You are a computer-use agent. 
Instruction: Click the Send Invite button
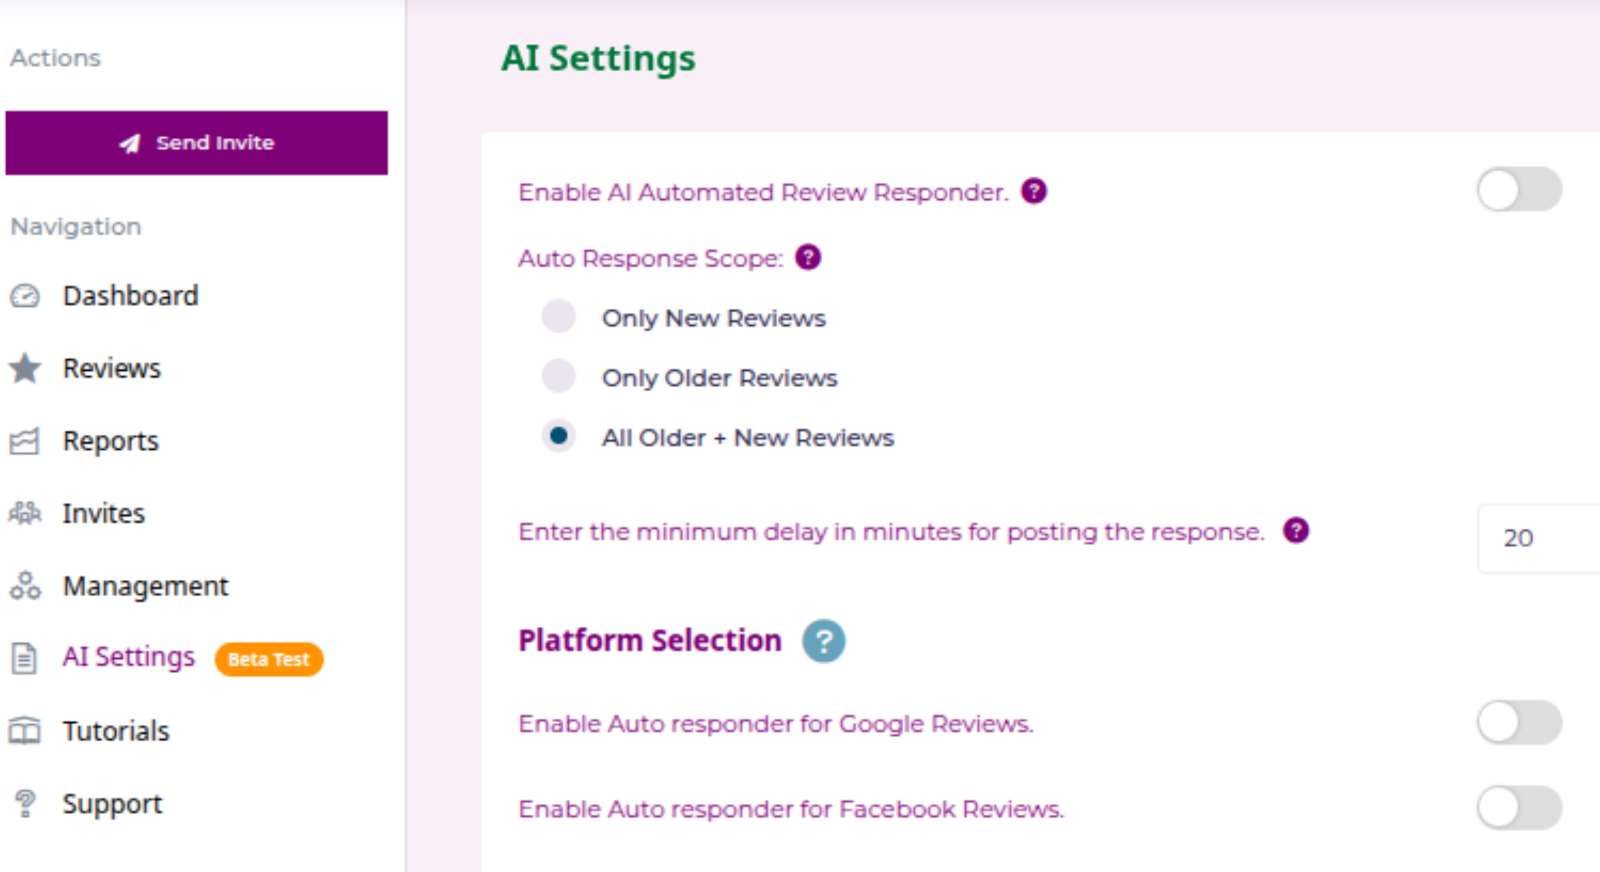tap(196, 143)
